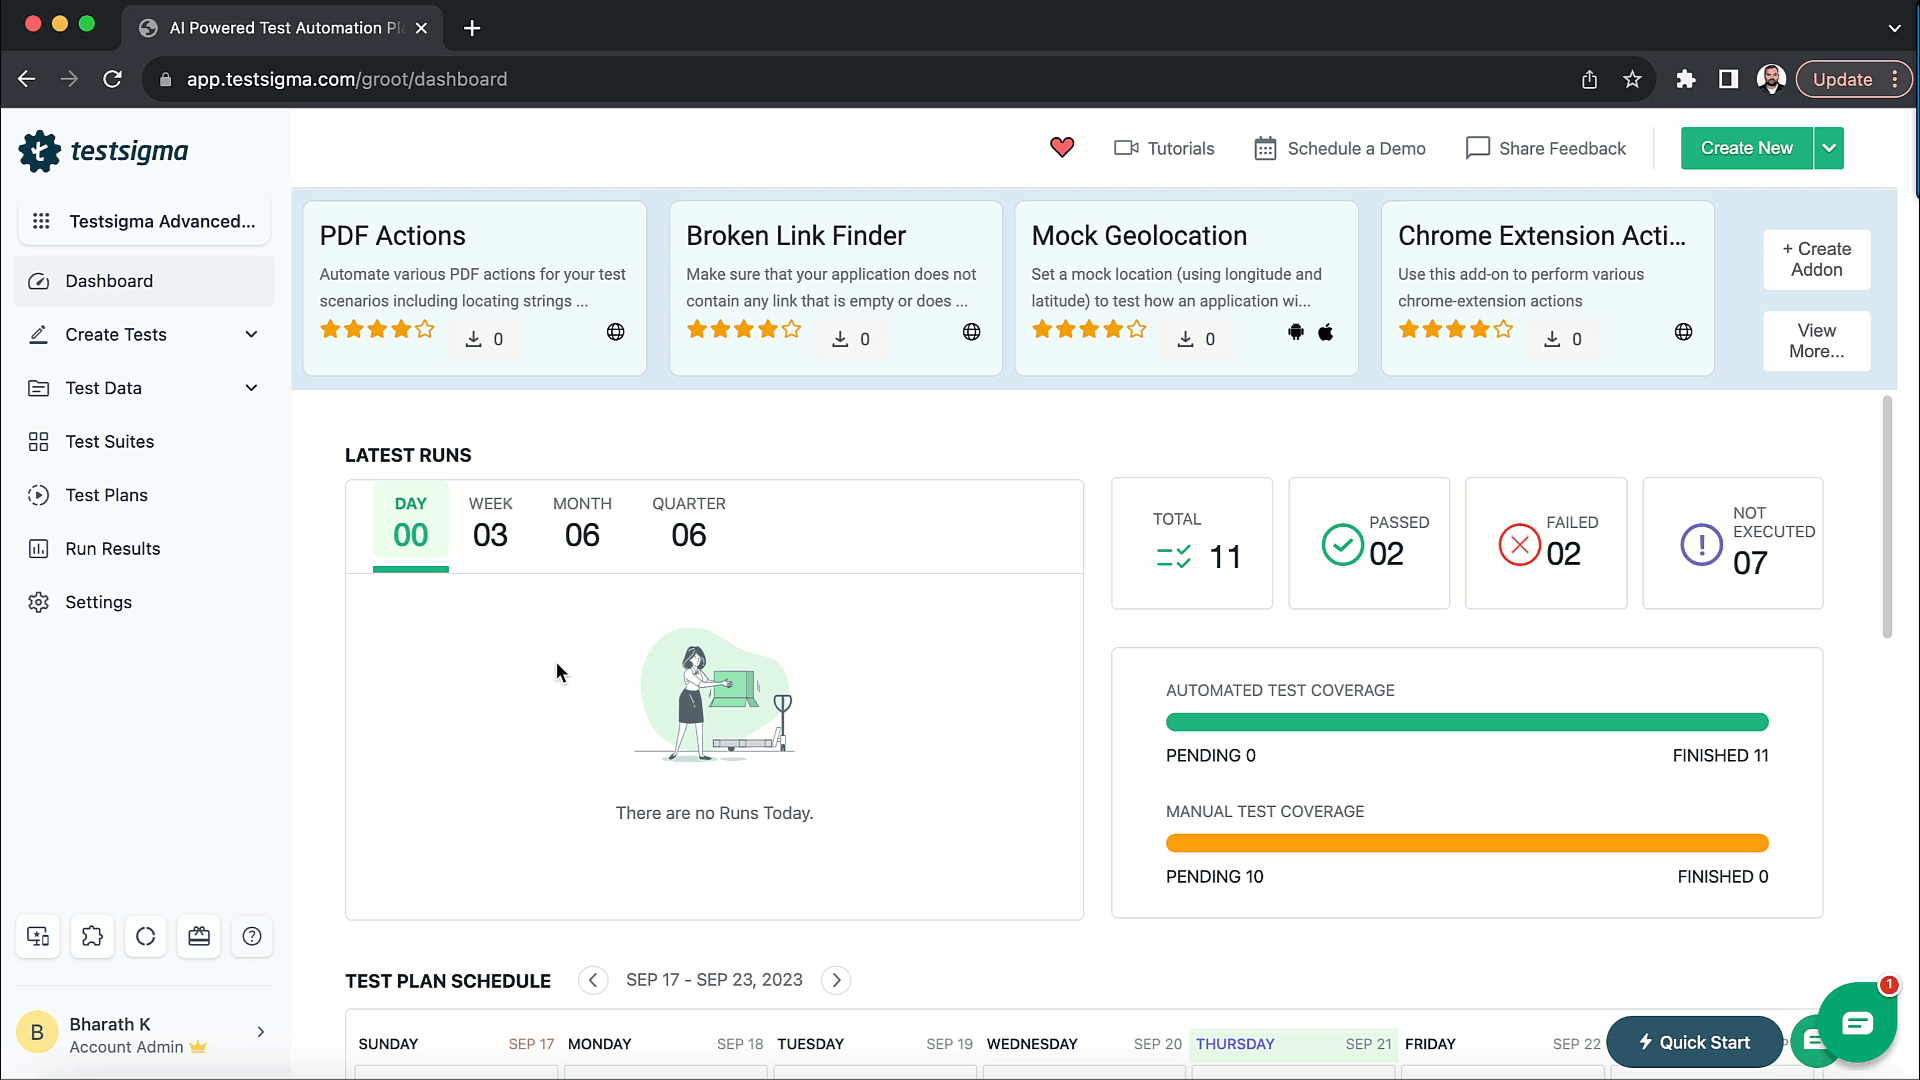This screenshot has height=1080, width=1920.
Task: Go to next week in schedule
Action: 836,980
